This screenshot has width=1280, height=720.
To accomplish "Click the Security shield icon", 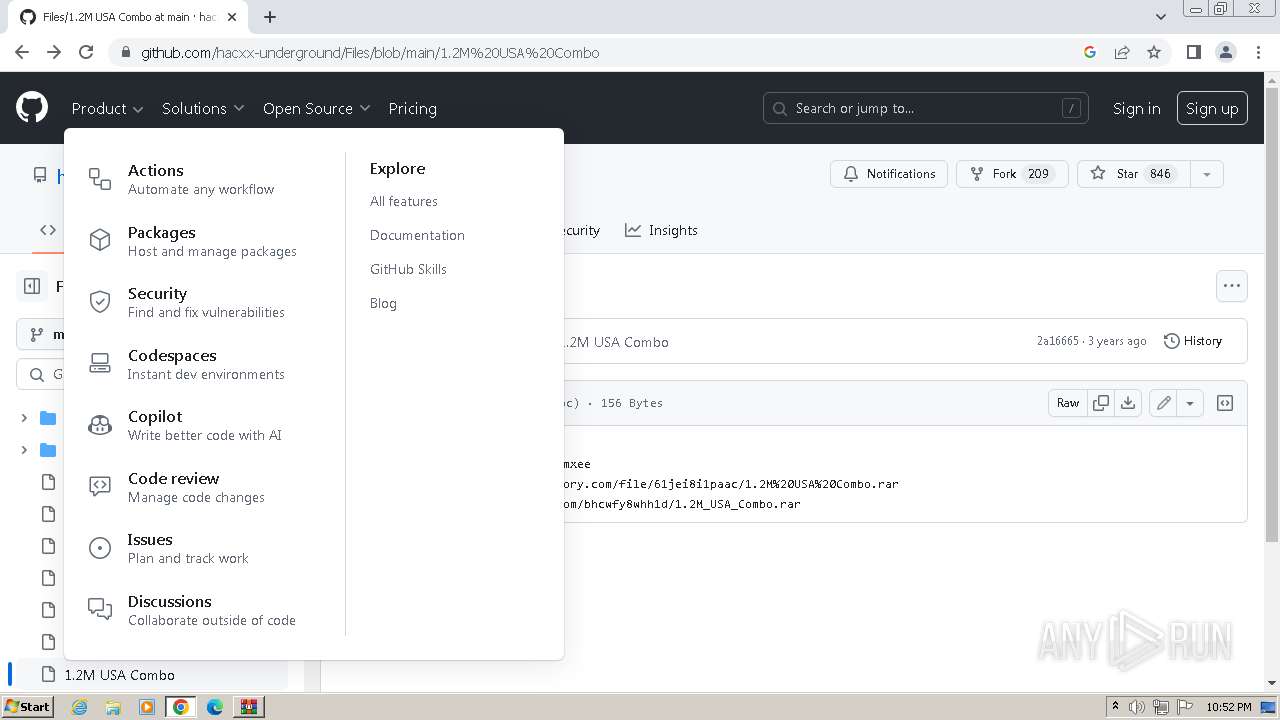I will (100, 302).
